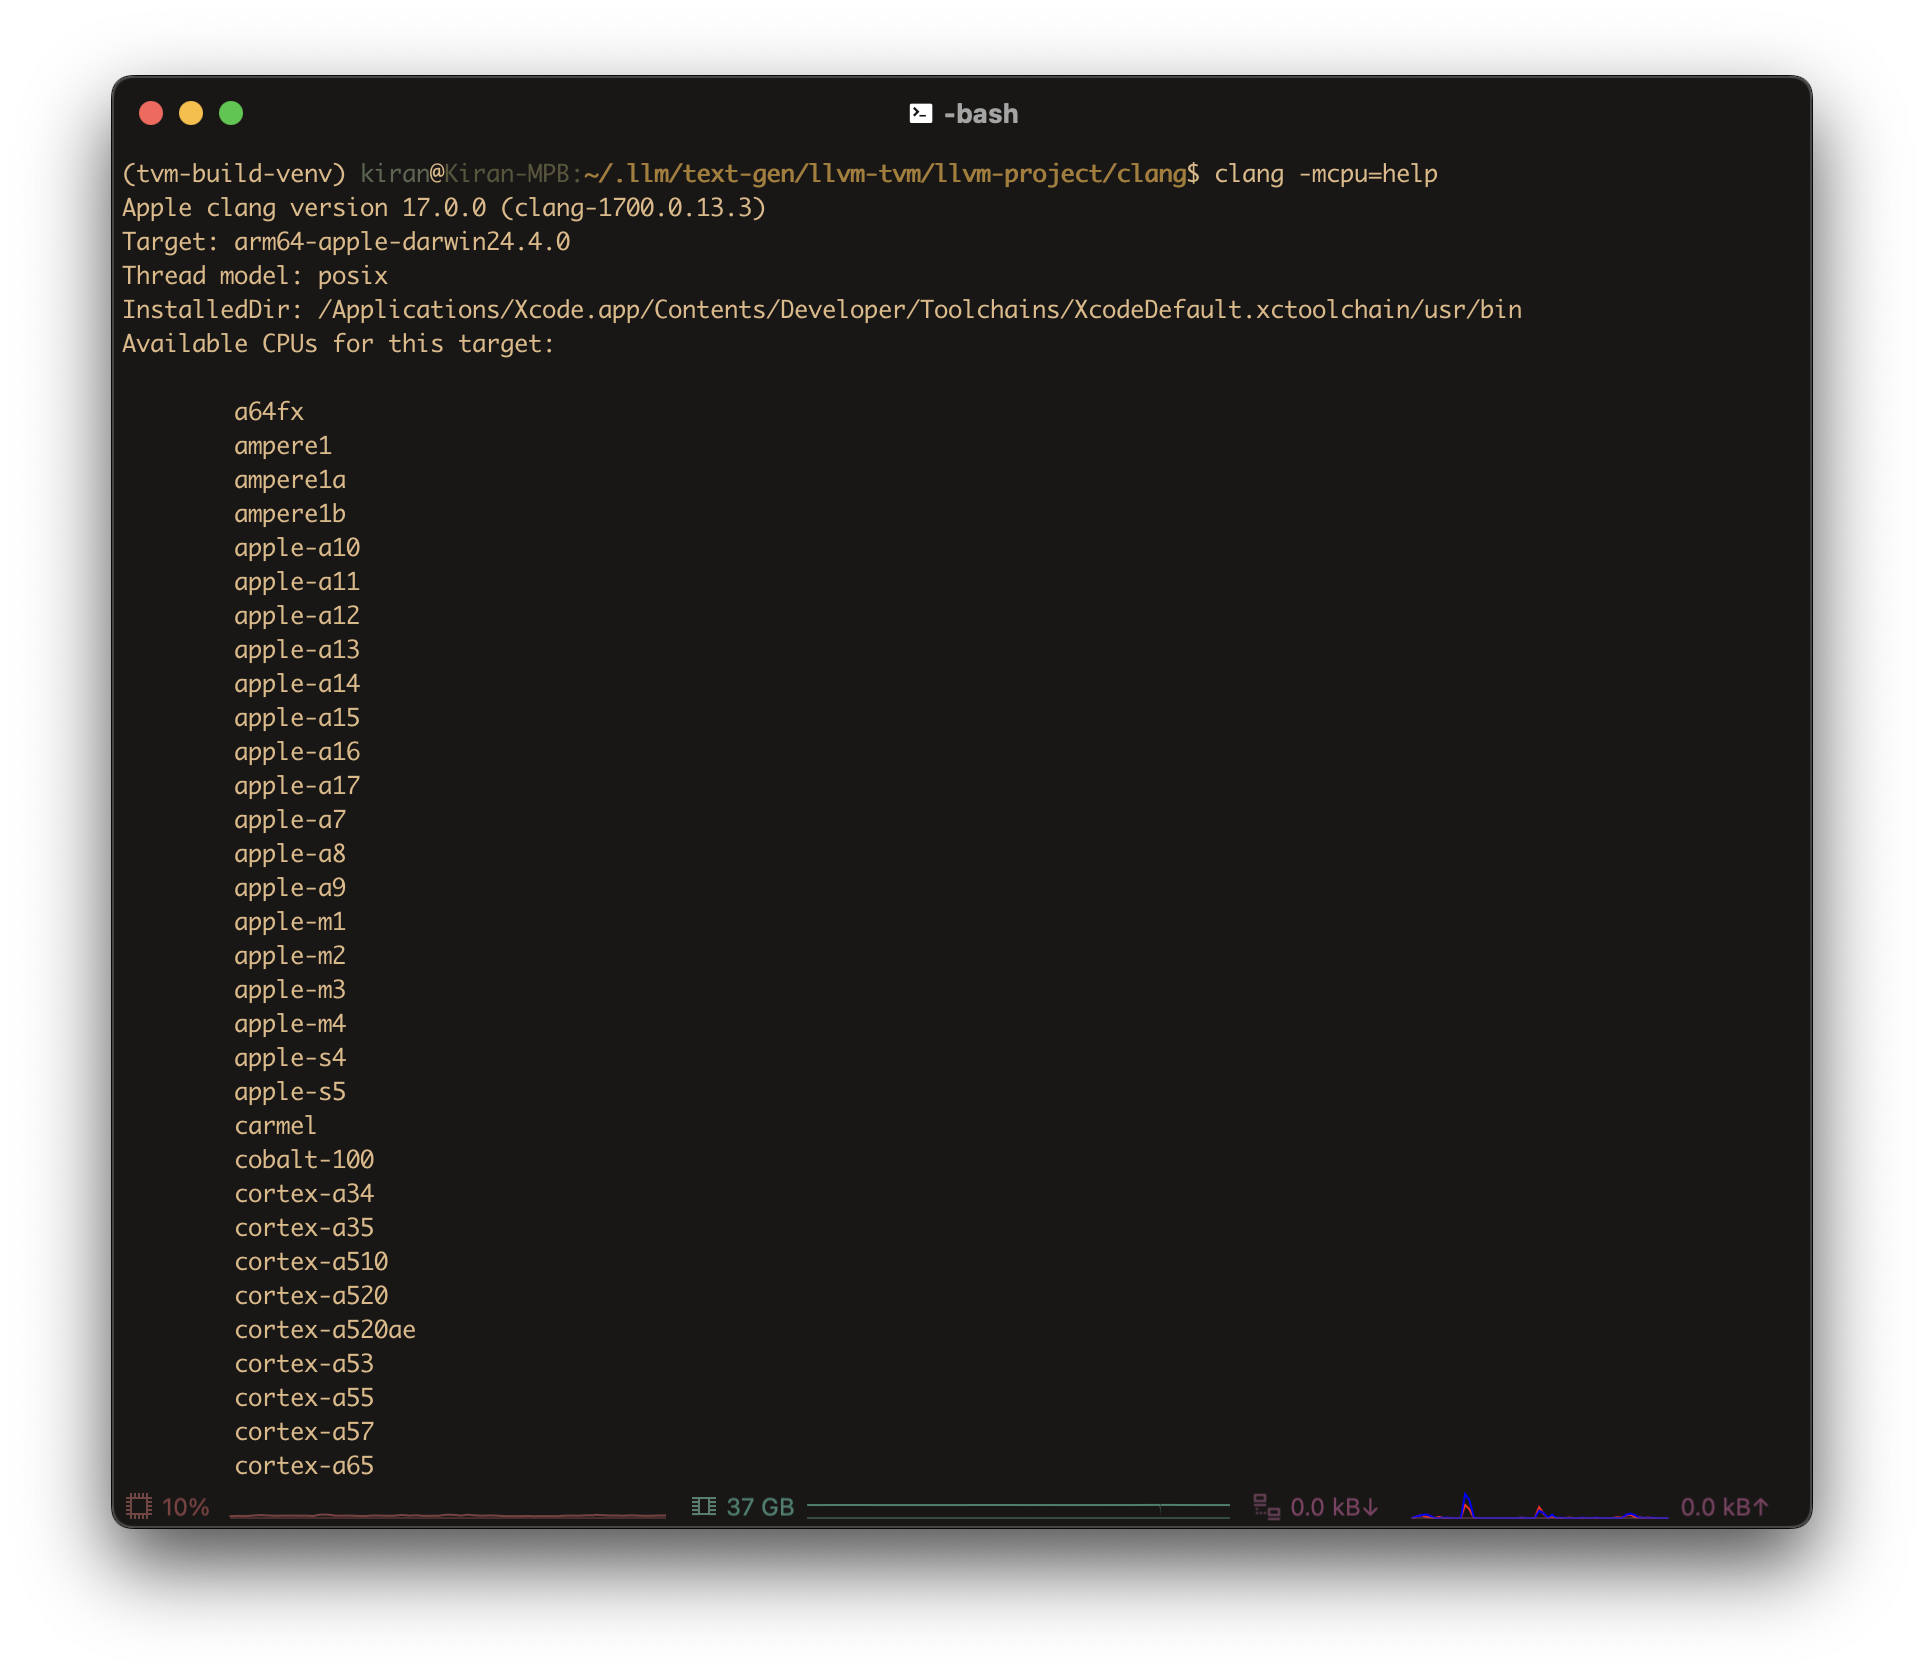This screenshot has width=1924, height=1676.
Task: Click the InstalledDir path line
Action: (822, 310)
